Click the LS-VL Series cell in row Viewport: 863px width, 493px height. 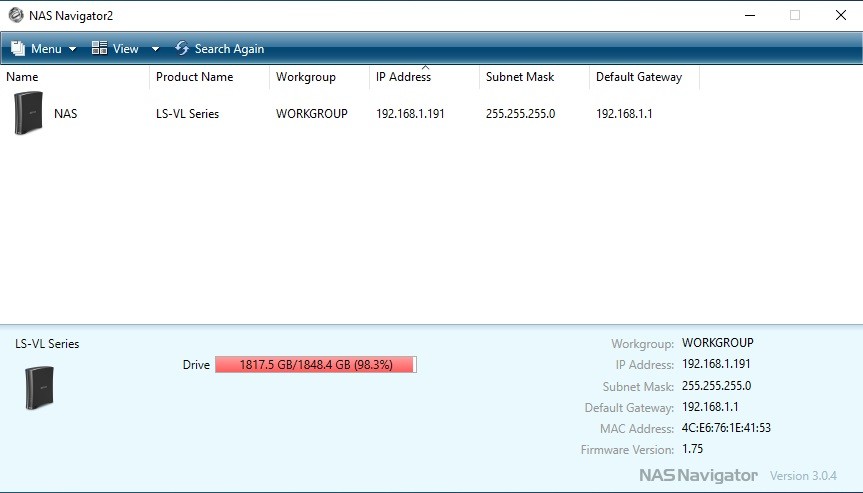click(x=187, y=113)
